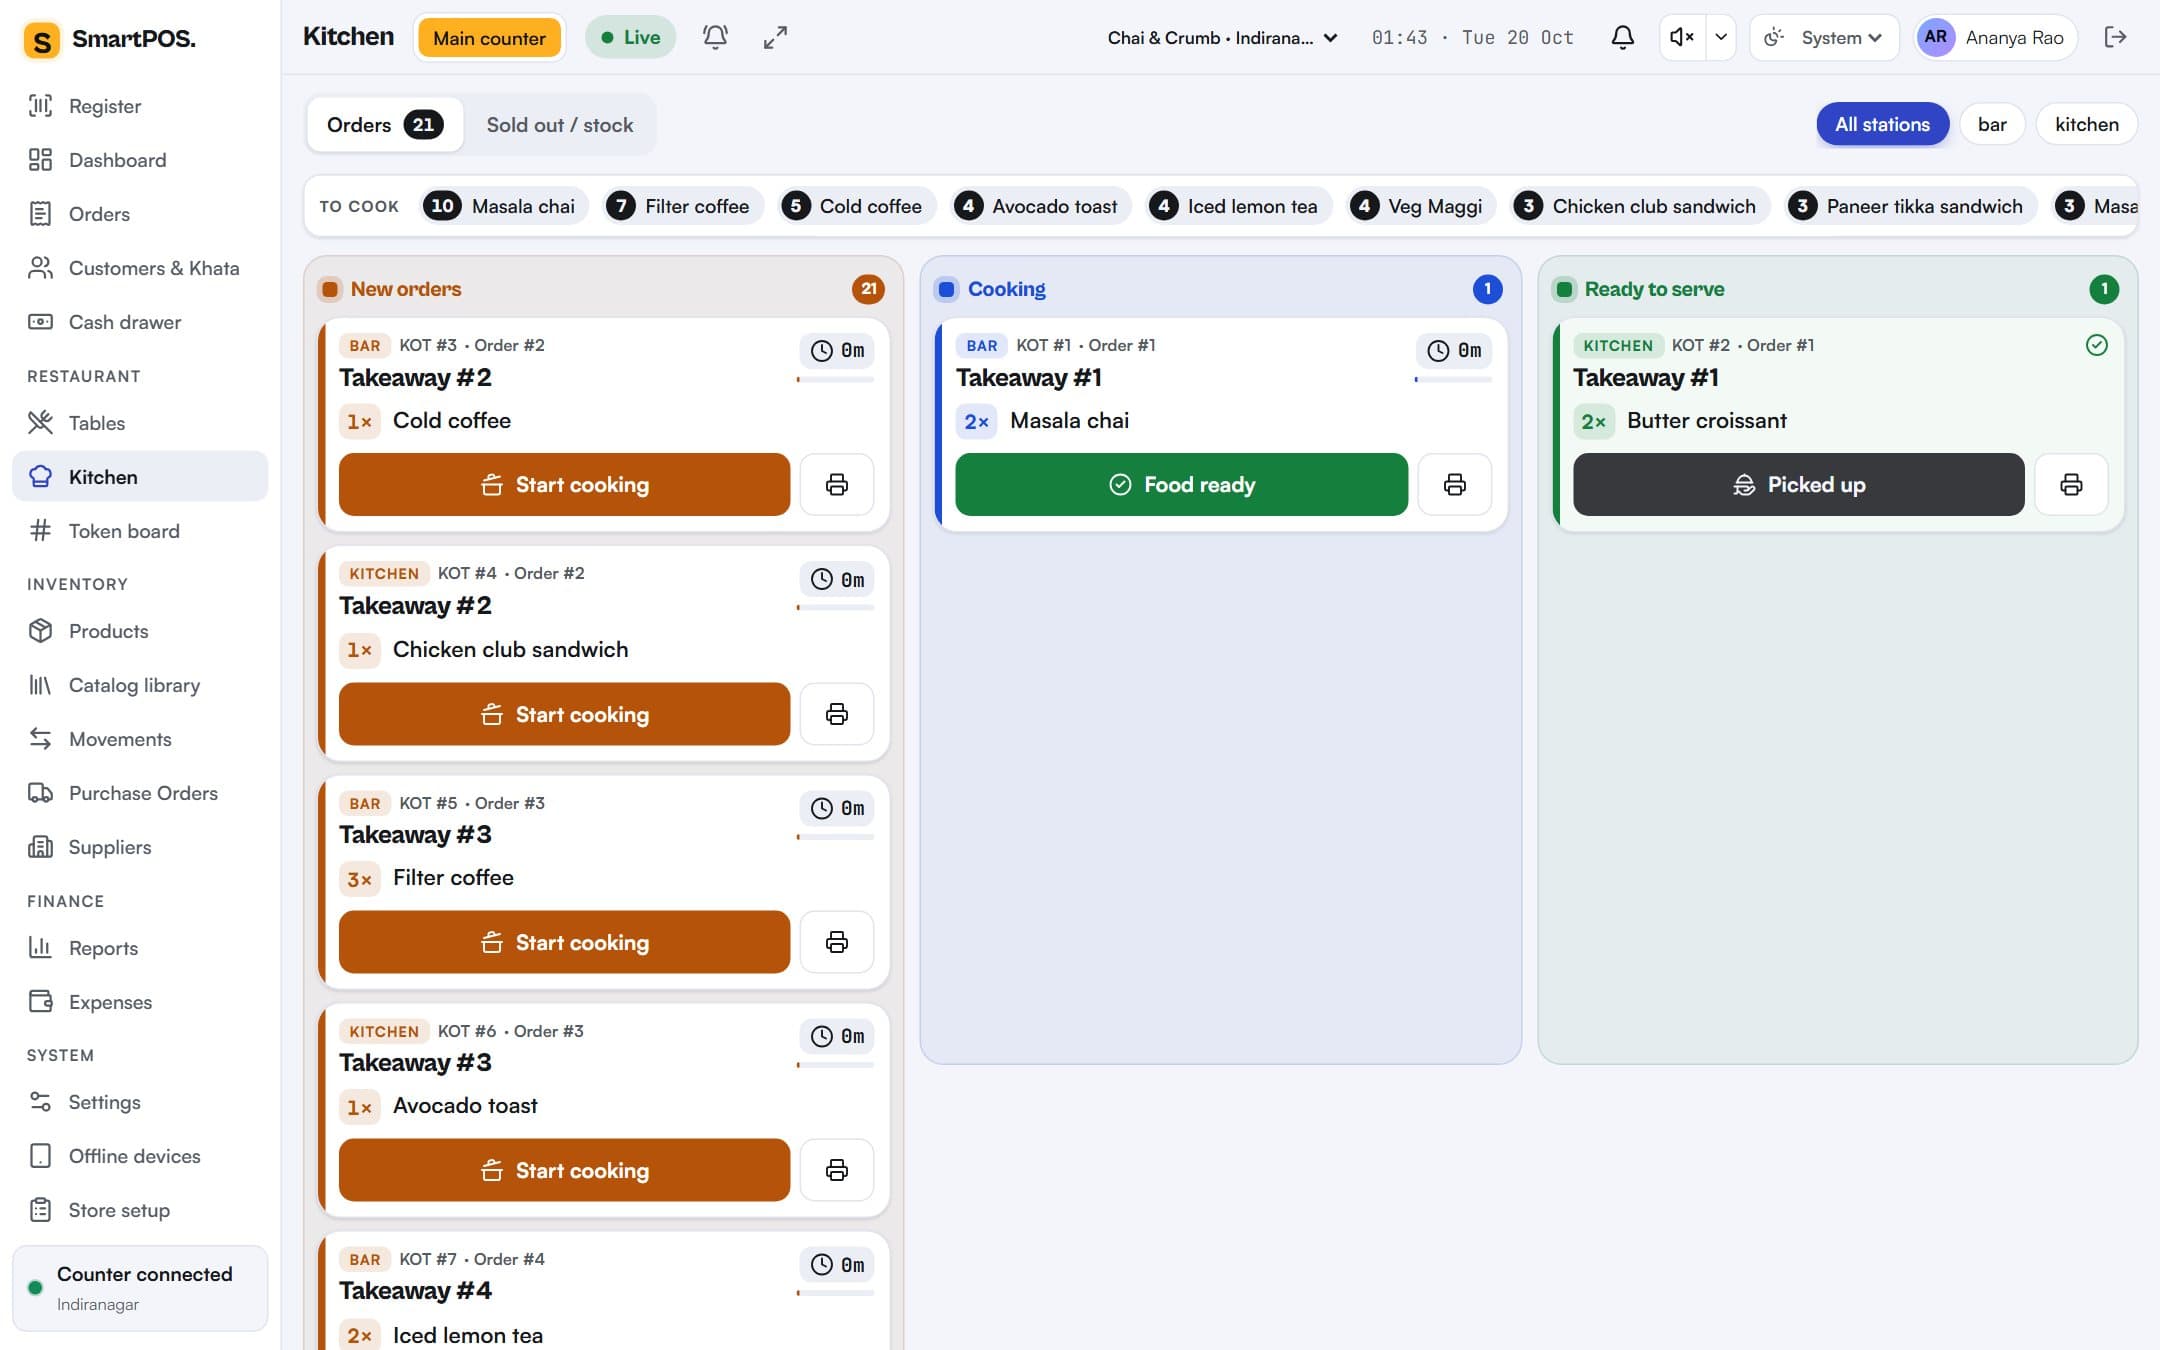Mark Butter croissant as Picked up

pyautogui.click(x=1798, y=485)
